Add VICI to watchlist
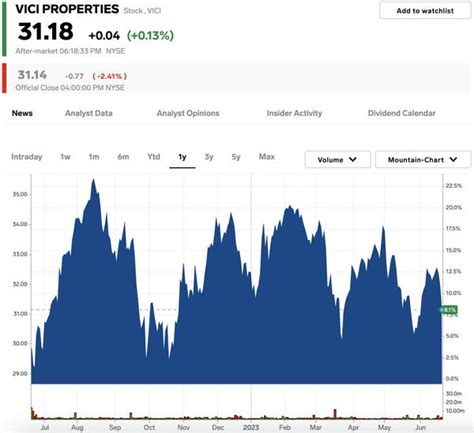The image size is (474, 433). click(x=425, y=11)
